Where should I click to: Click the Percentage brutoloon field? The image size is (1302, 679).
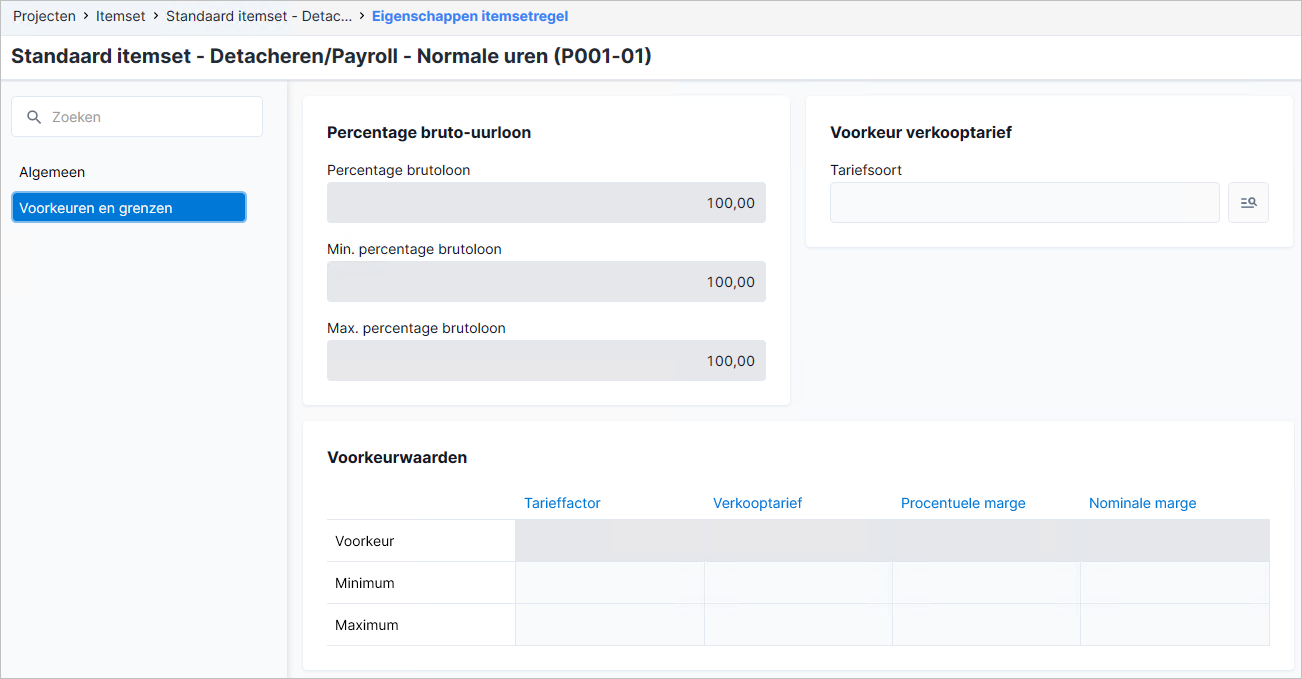[546, 202]
